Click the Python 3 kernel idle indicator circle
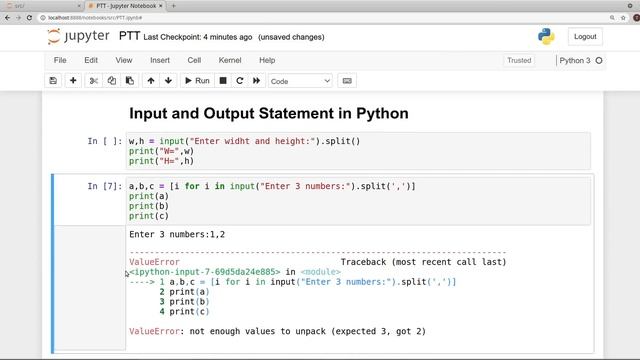 599,60
